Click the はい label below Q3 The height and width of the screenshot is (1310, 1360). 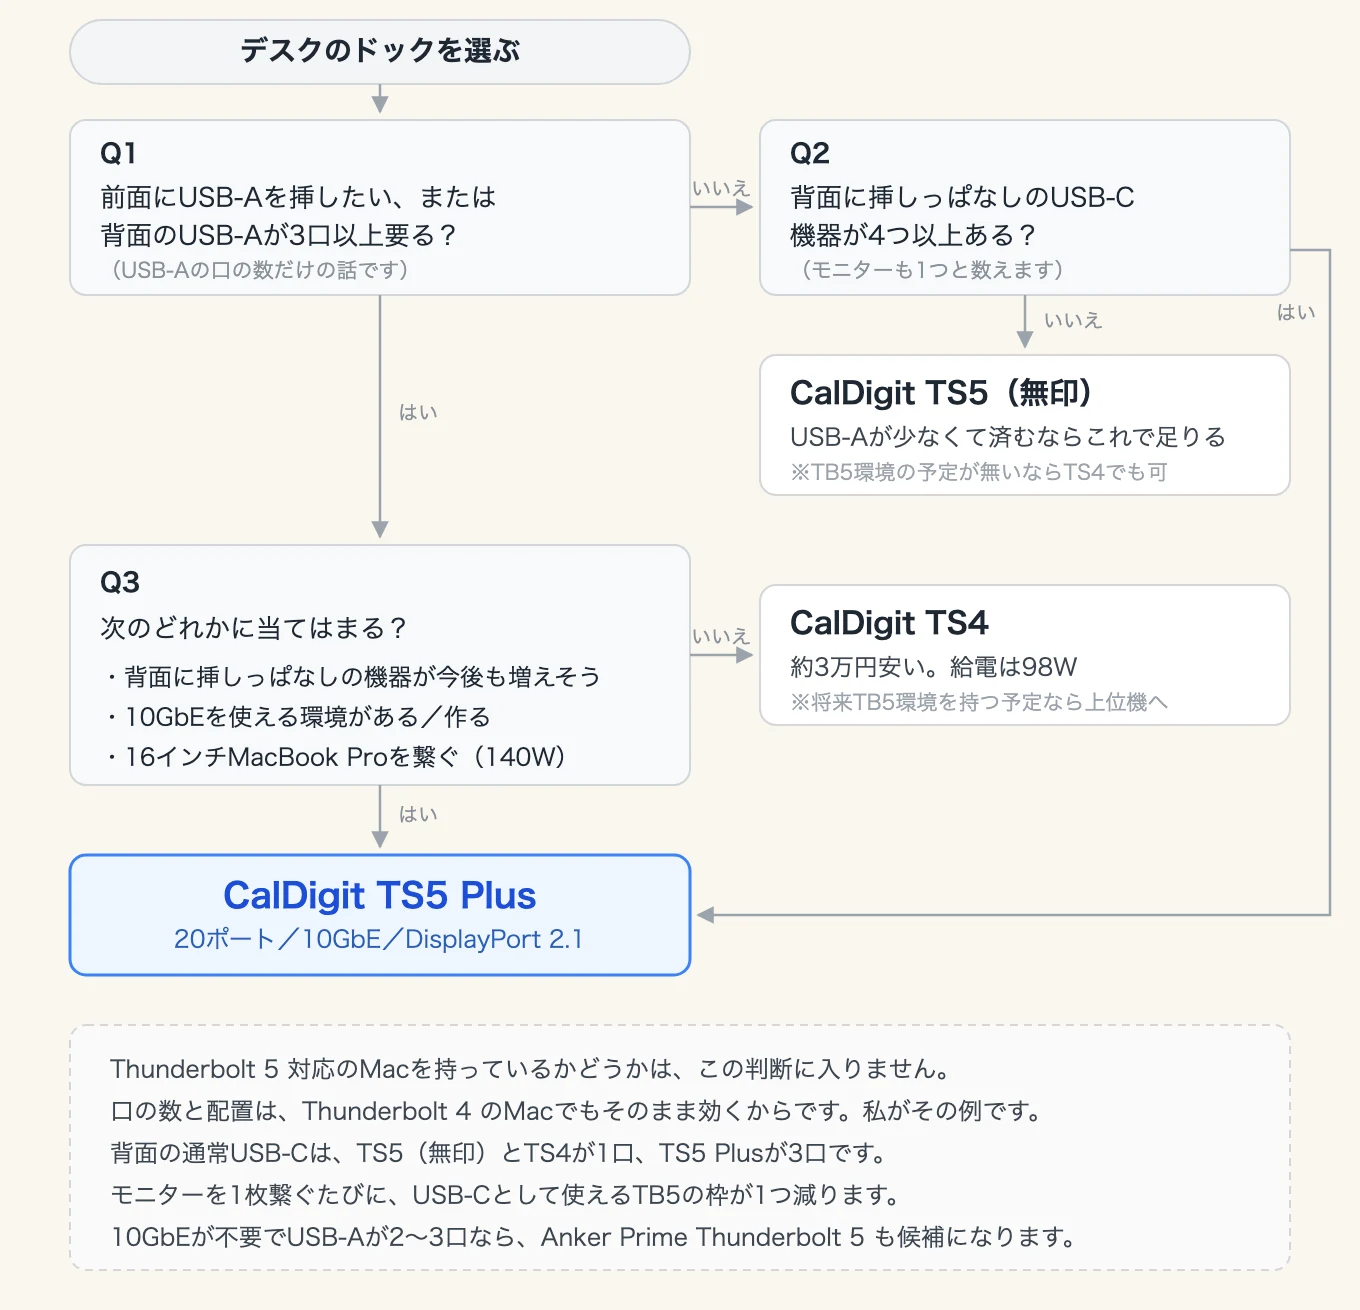(x=418, y=814)
